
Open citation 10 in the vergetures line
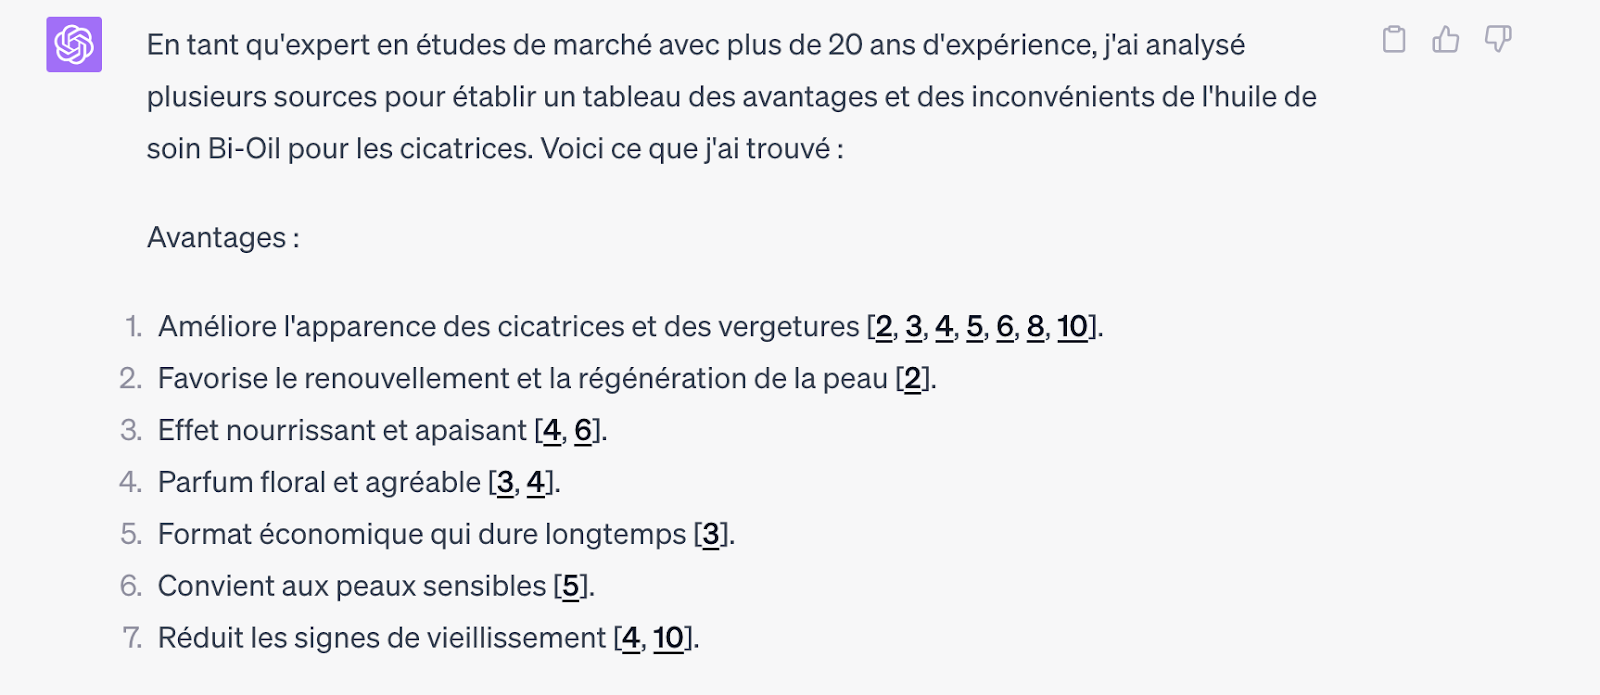coord(1072,327)
